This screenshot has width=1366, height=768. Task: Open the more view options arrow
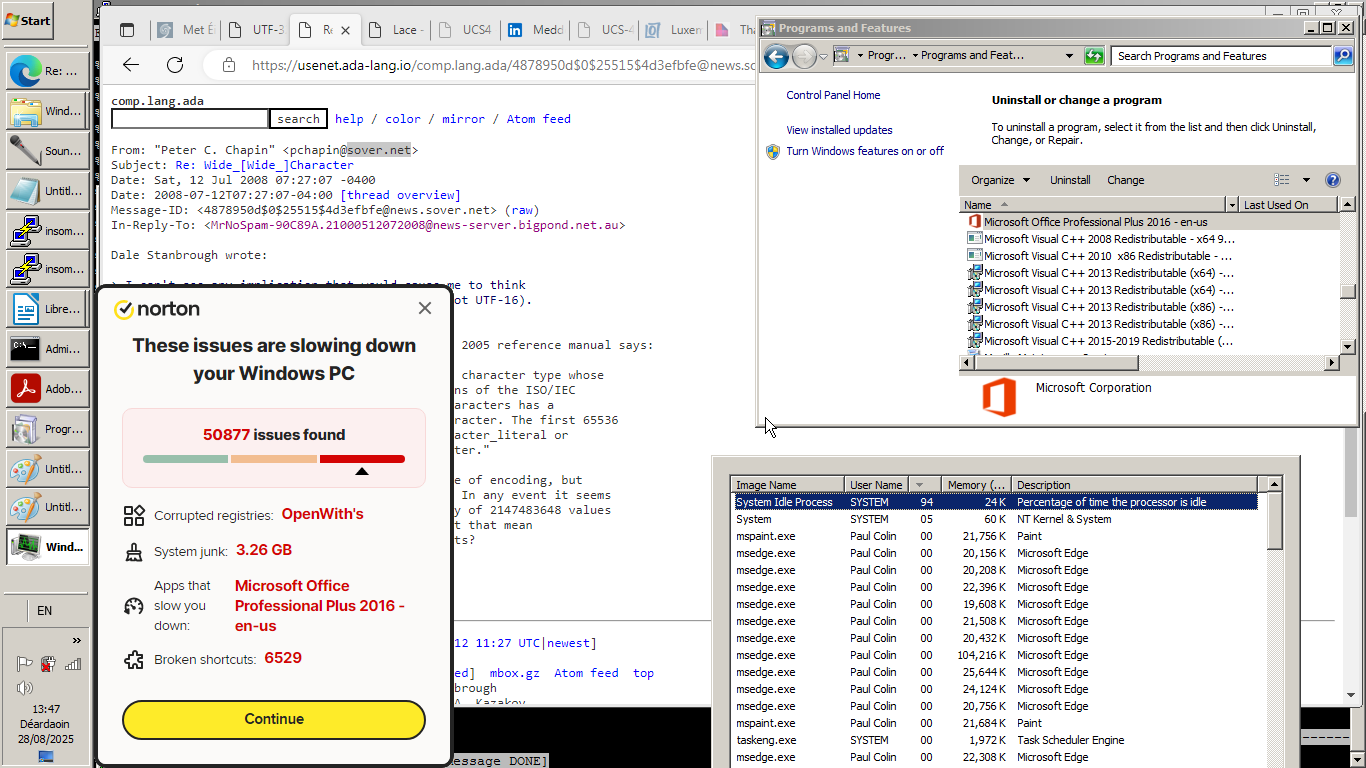click(x=1306, y=180)
